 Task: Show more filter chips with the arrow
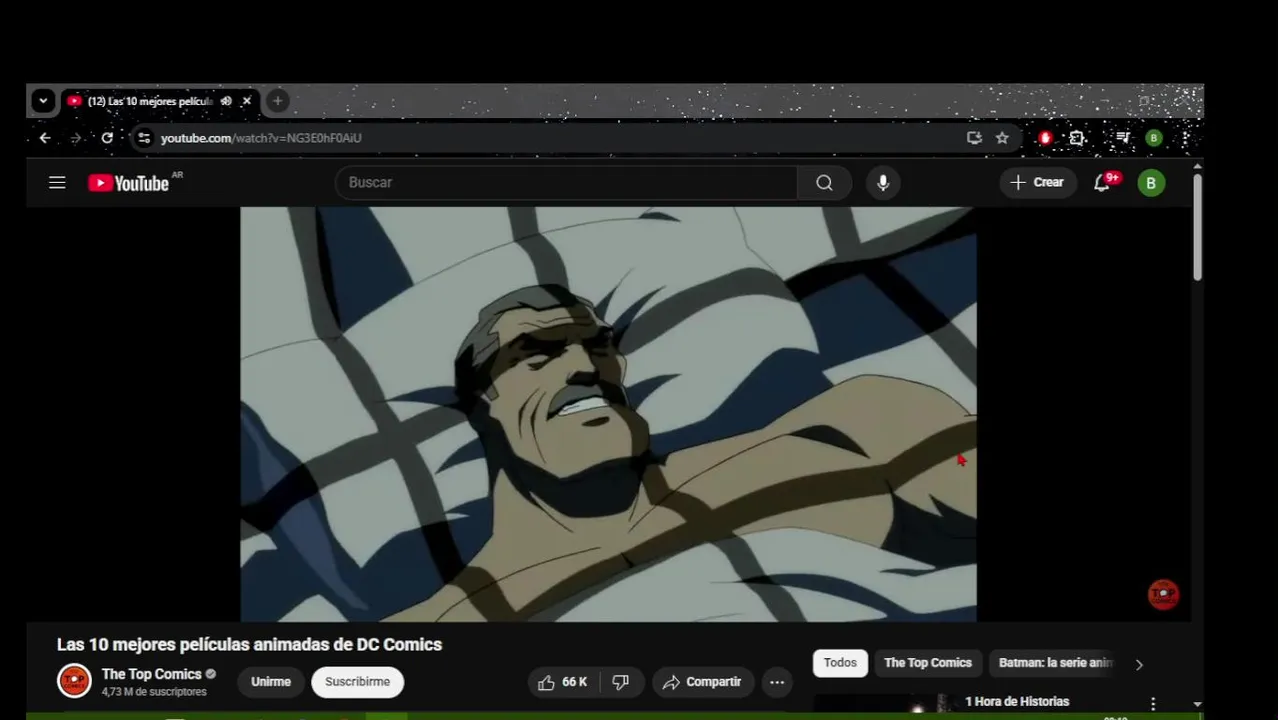tap(1139, 664)
